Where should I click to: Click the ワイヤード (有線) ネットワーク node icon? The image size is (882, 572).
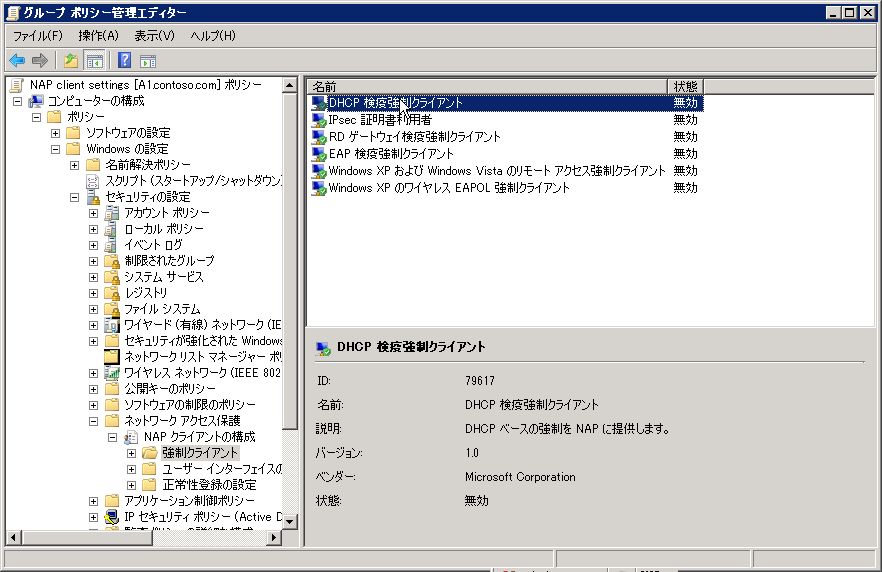(x=112, y=325)
